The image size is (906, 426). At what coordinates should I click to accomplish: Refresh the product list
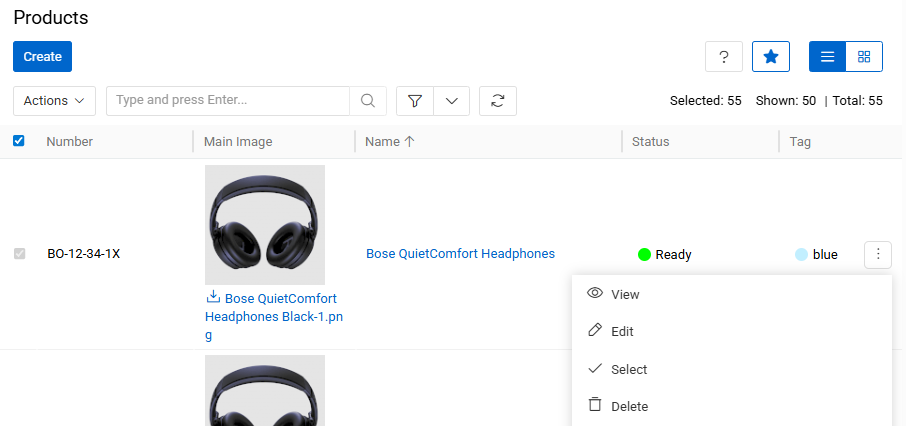[x=497, y=101]
